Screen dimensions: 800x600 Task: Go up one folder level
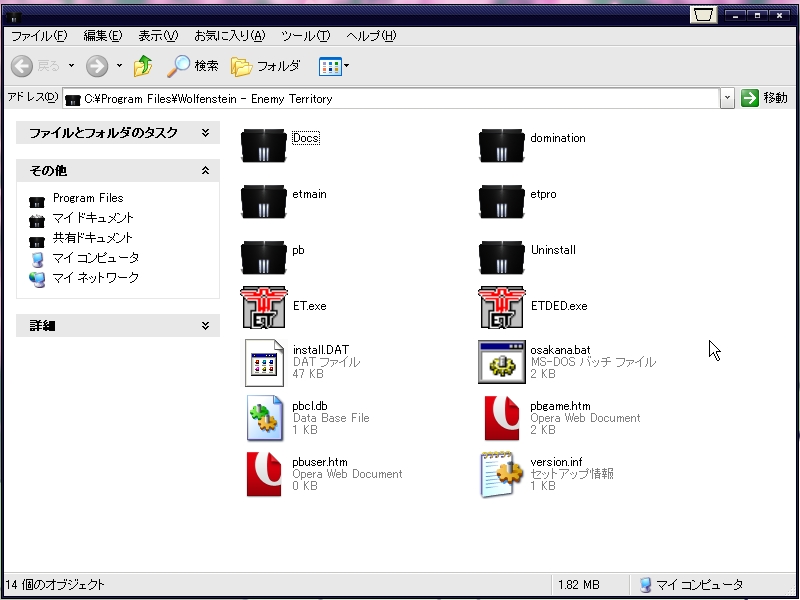[x=143, y=66]
